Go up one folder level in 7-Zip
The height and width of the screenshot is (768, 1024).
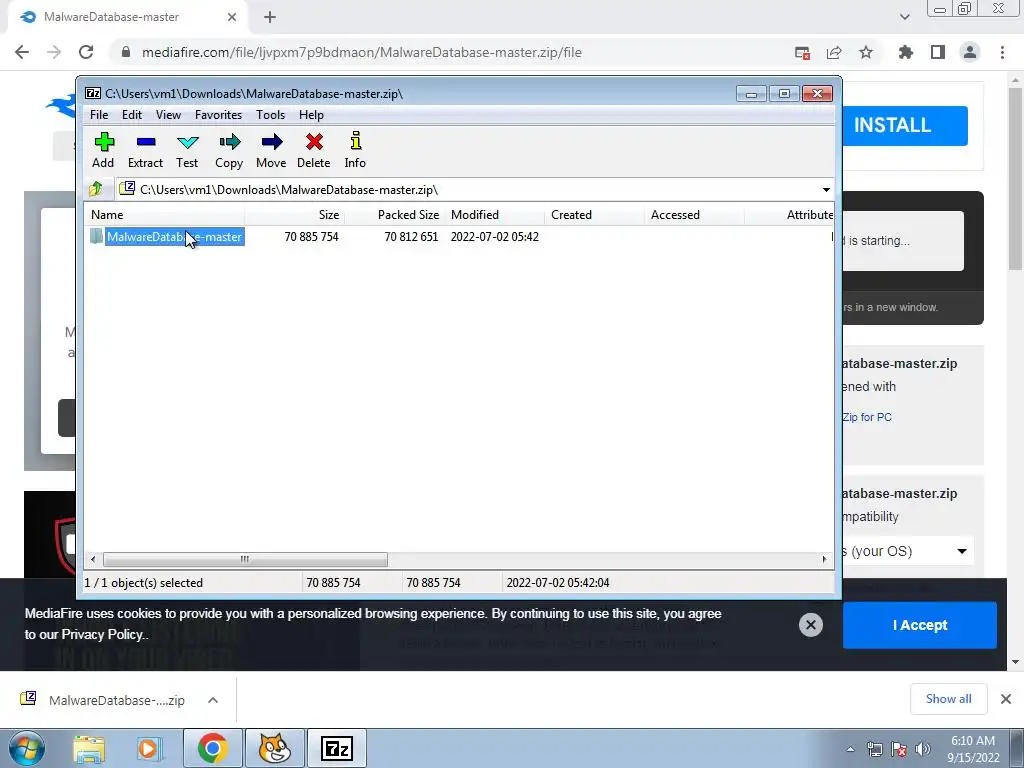coord(96,189)
